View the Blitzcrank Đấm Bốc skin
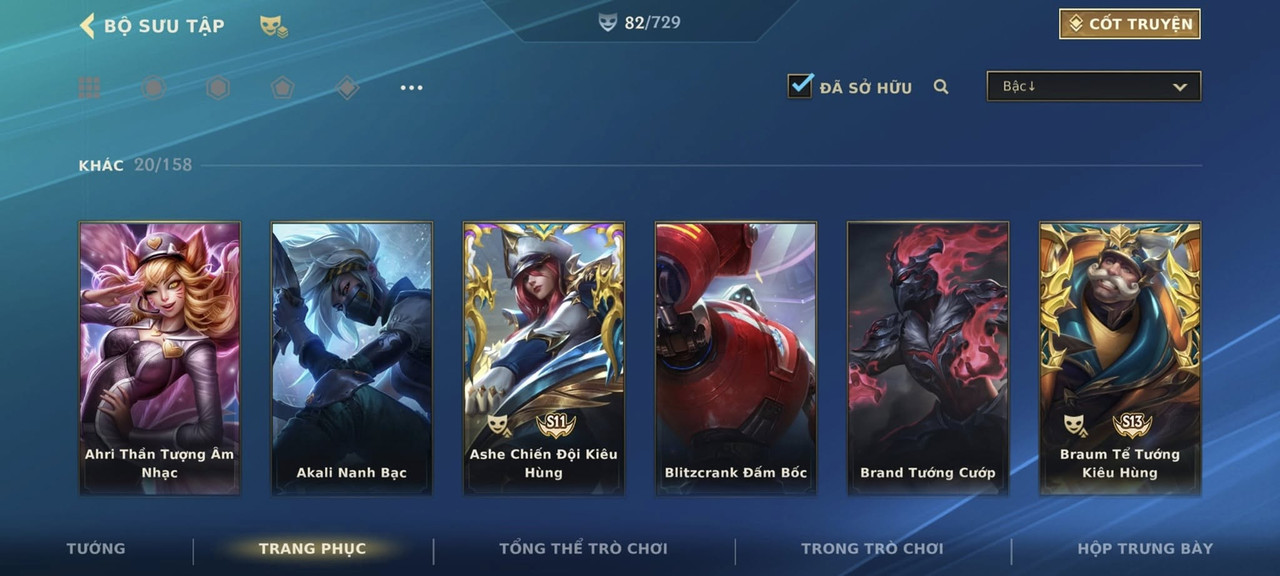1280x576 pixels. click(736, 358)
